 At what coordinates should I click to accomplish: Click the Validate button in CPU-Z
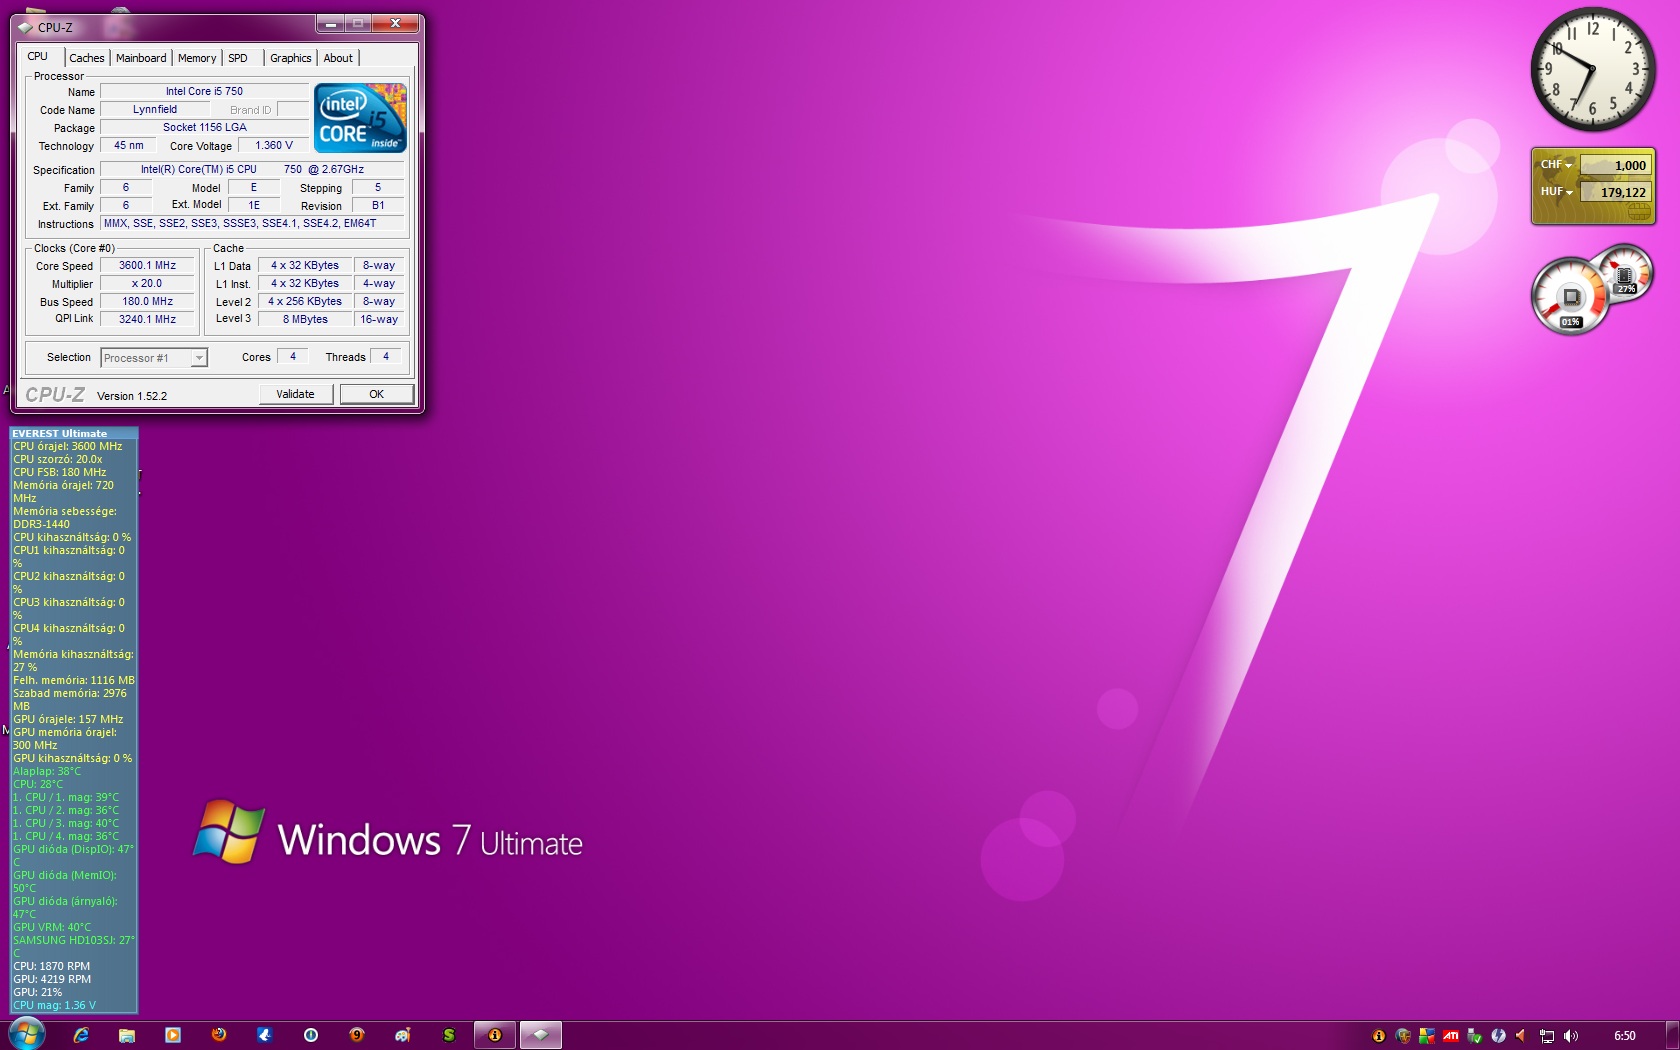tap(295, 394)
